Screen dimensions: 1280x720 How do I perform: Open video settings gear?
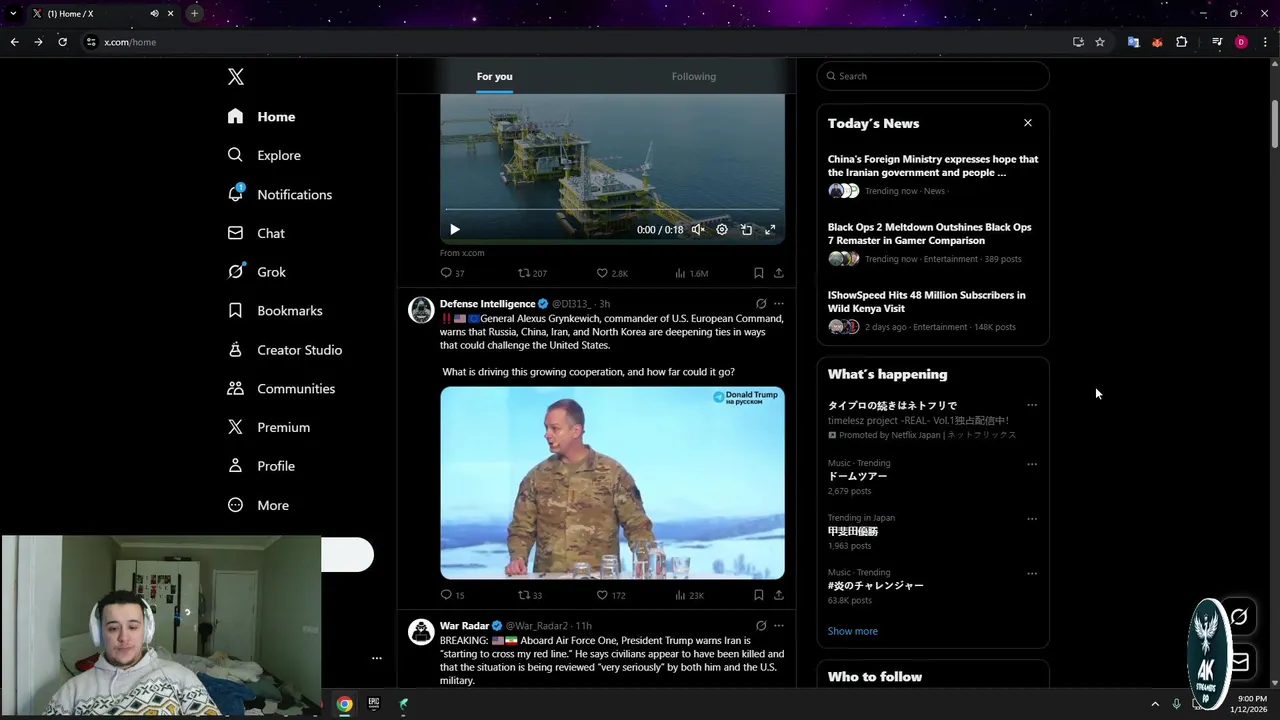722,230
